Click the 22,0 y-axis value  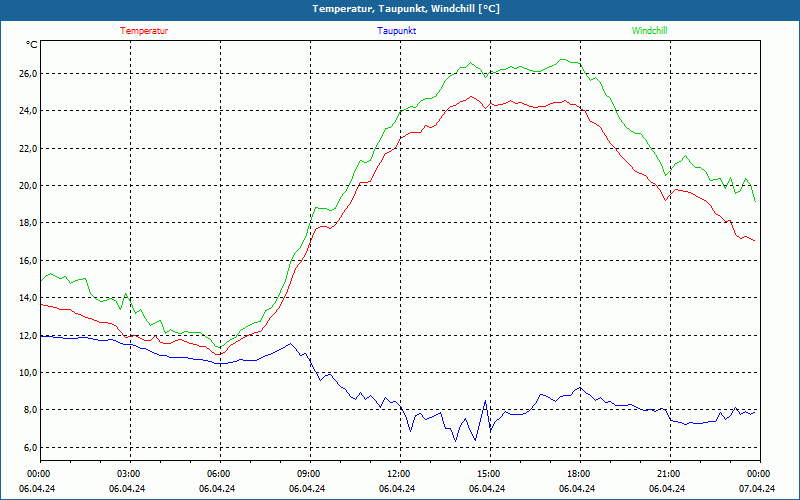(x=28, y=148)
